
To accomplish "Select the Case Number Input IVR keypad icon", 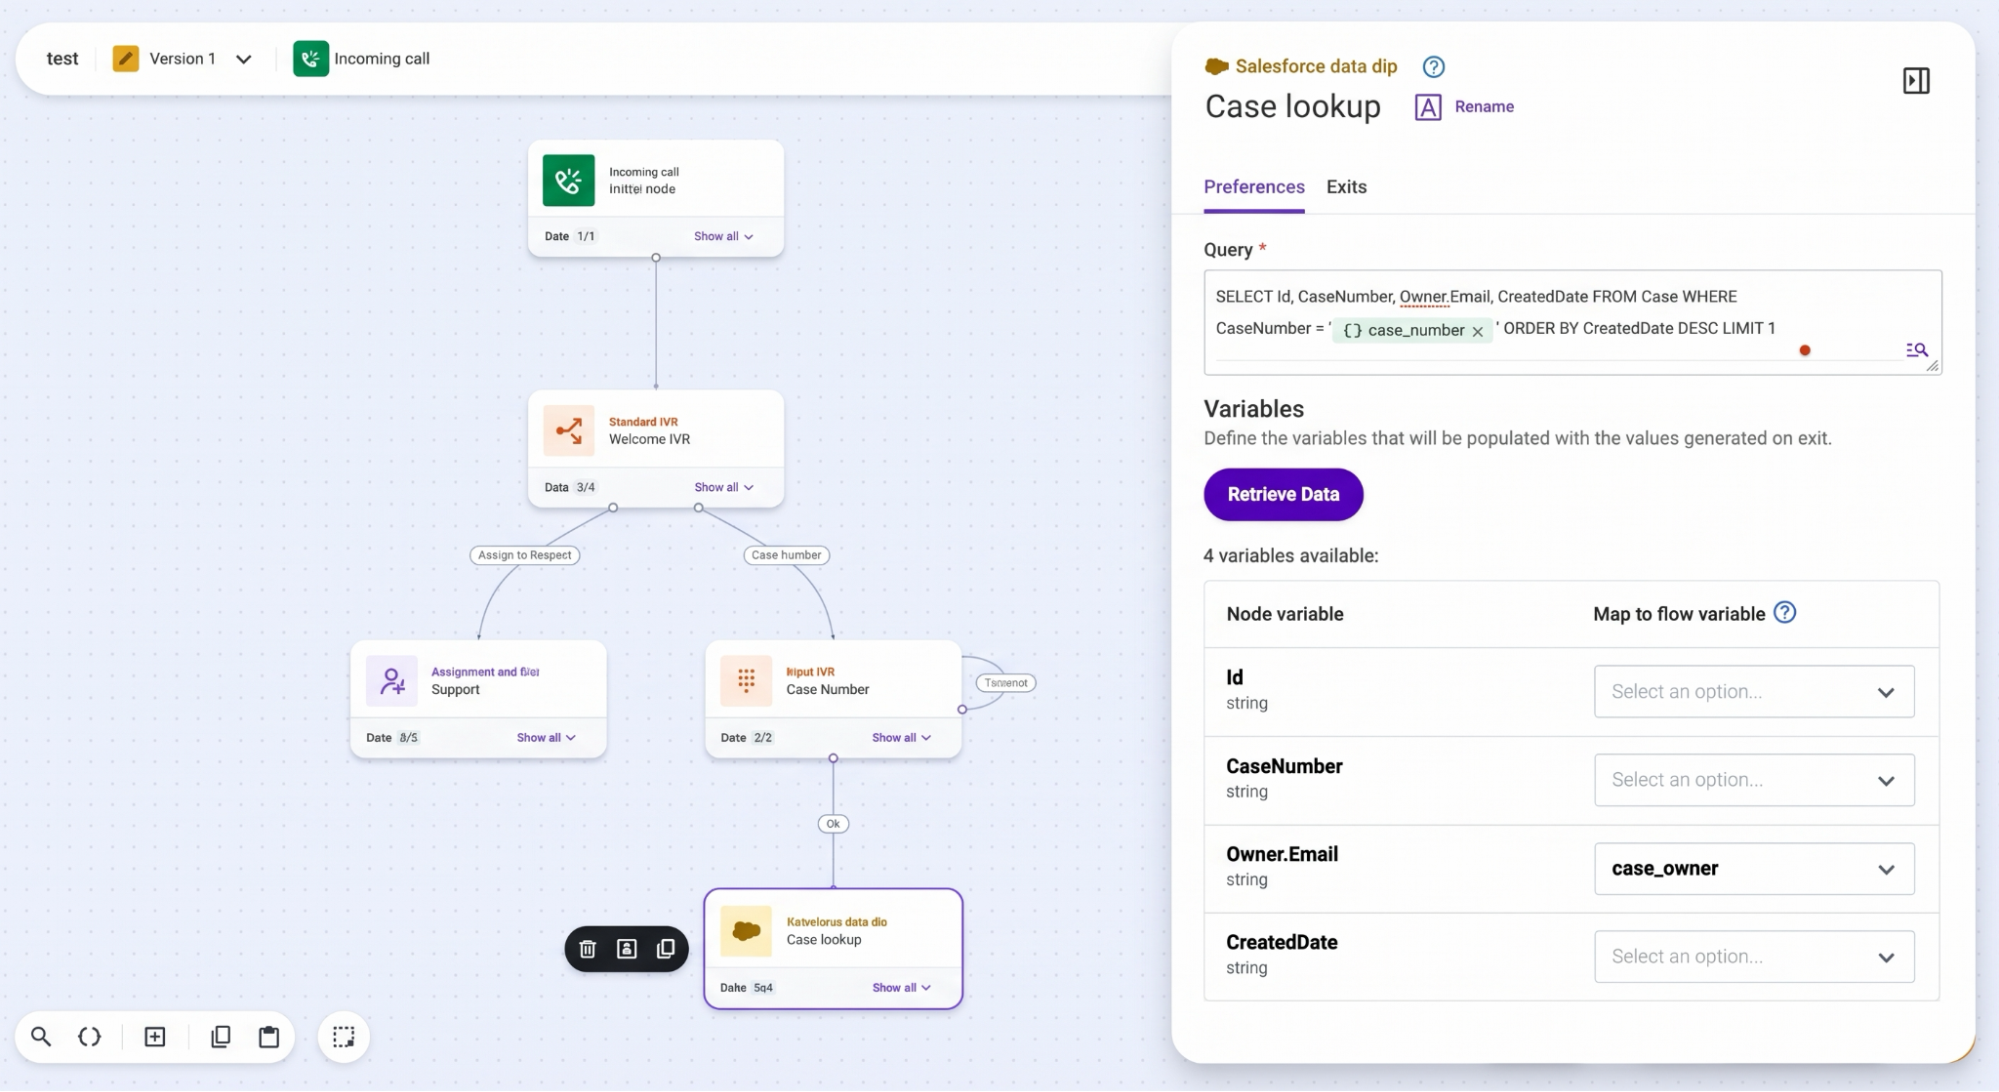I will point(746,681).
